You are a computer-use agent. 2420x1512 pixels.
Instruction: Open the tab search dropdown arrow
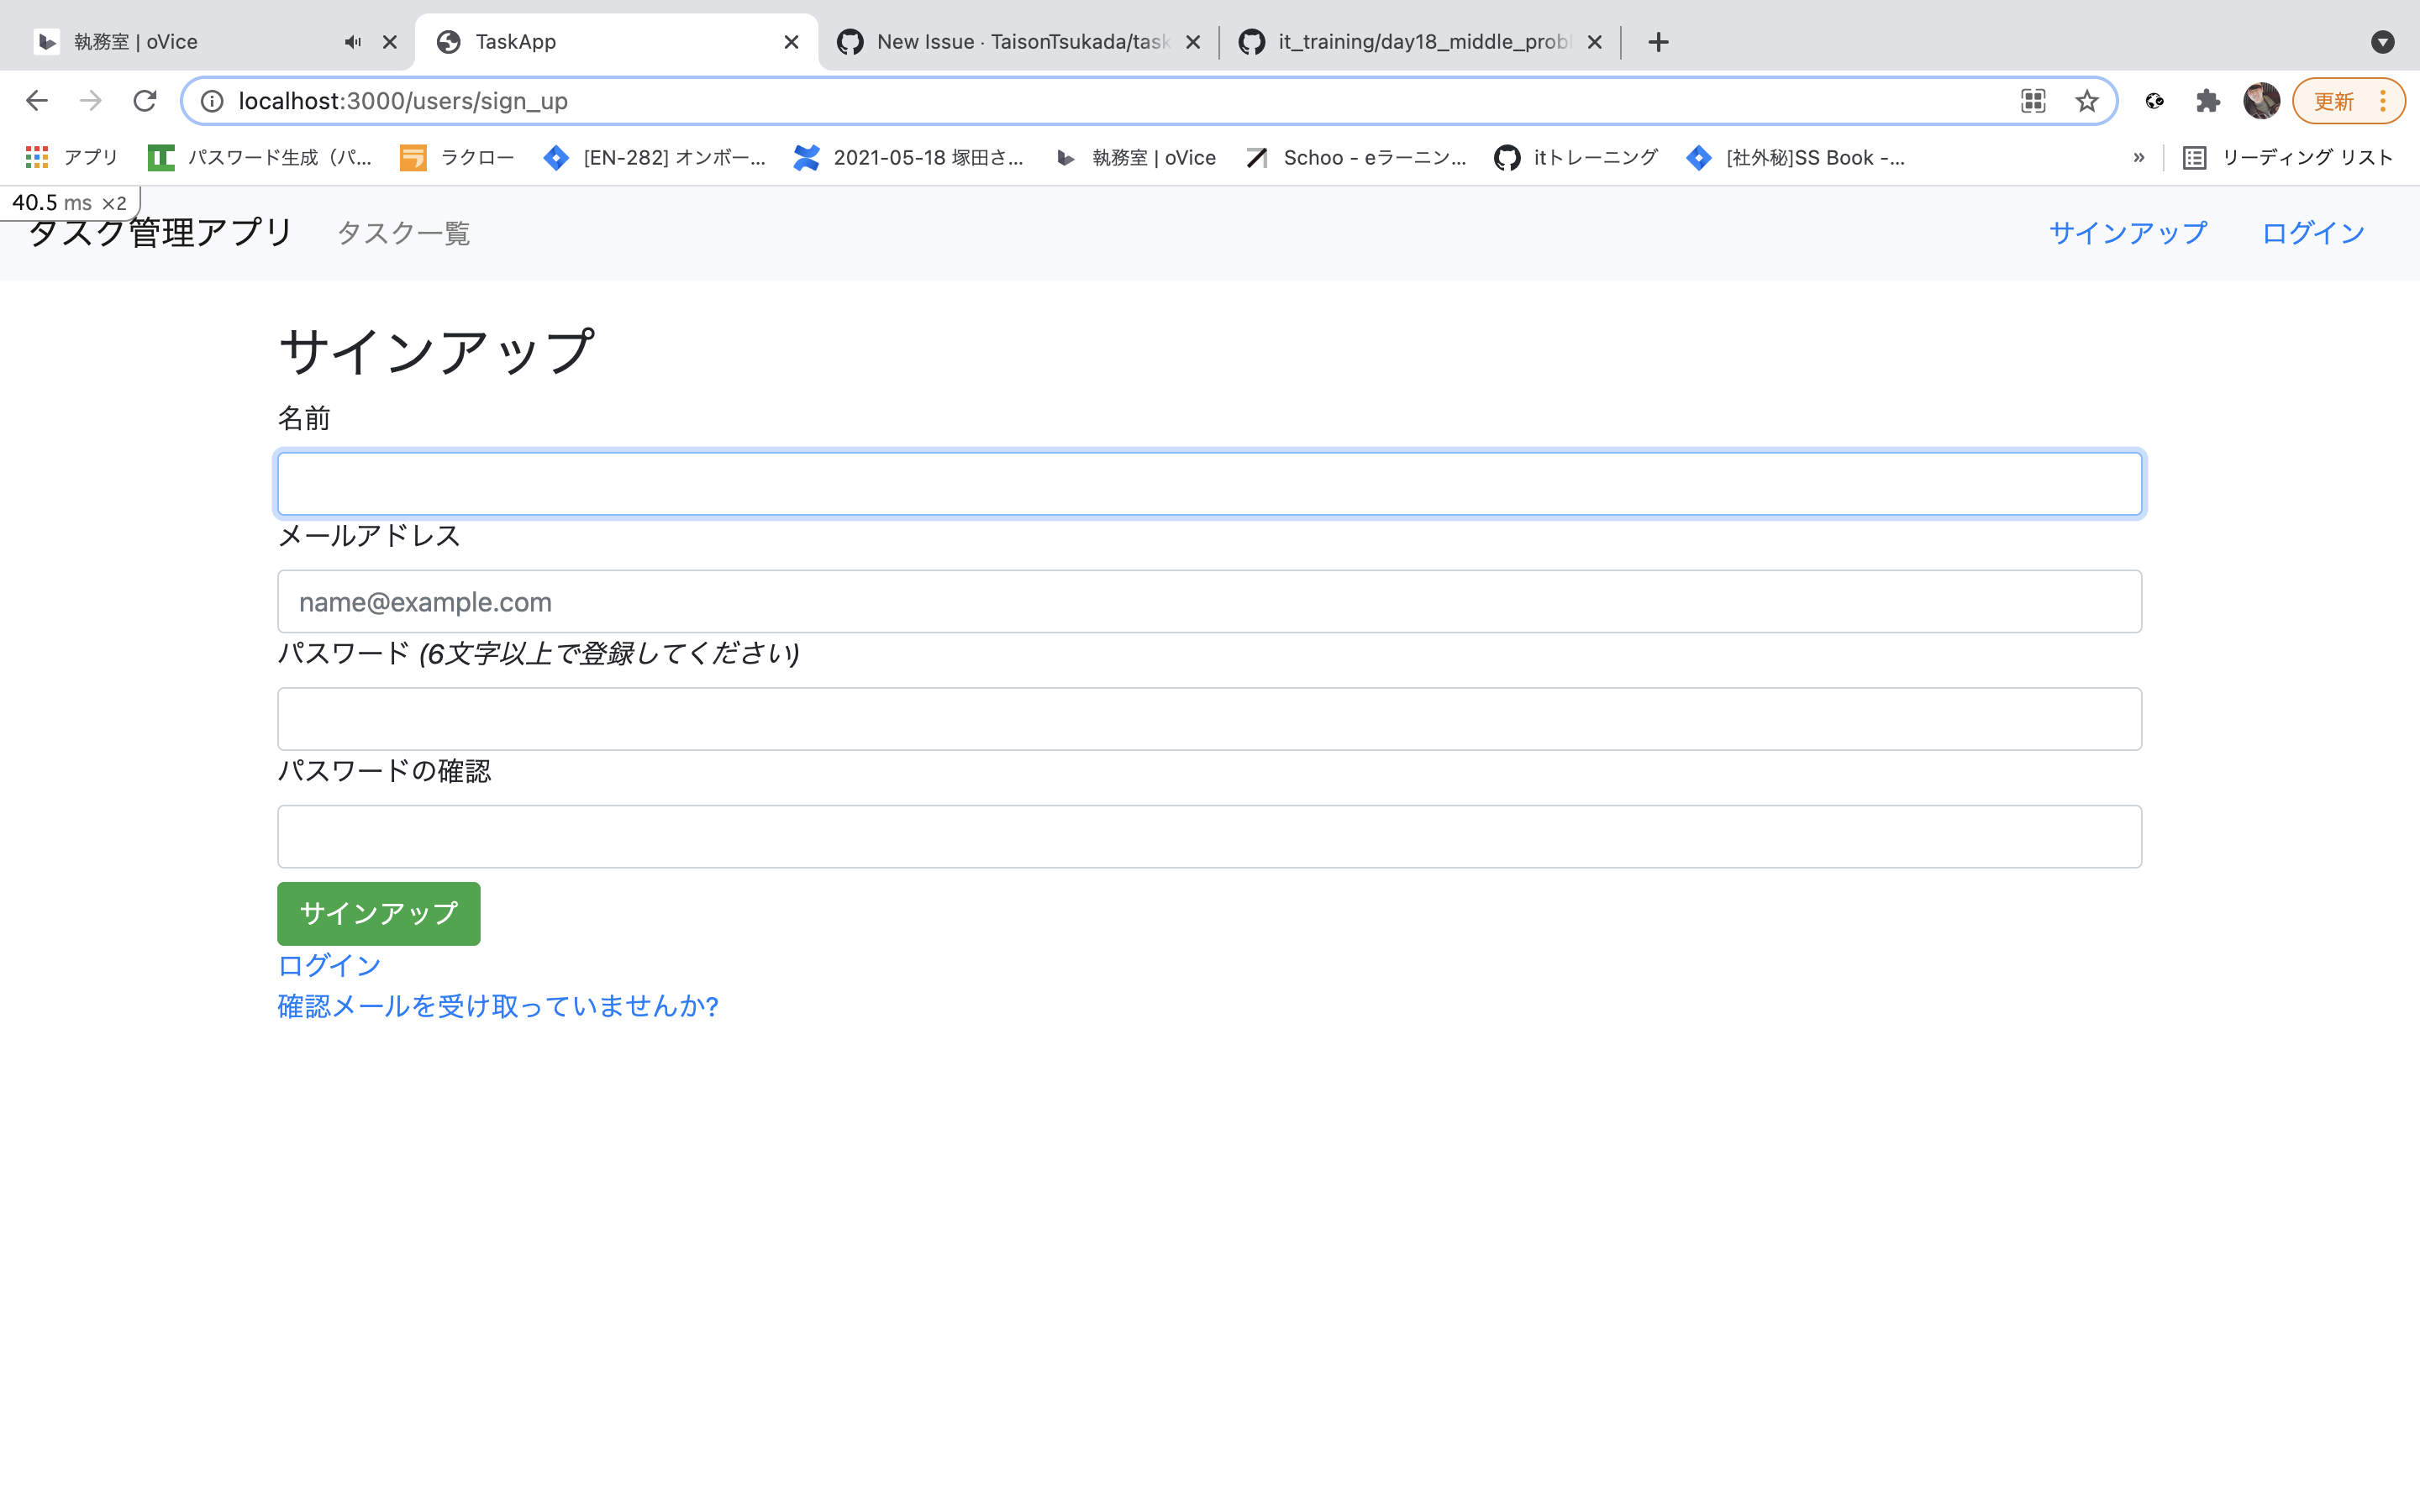(2383, 42)
